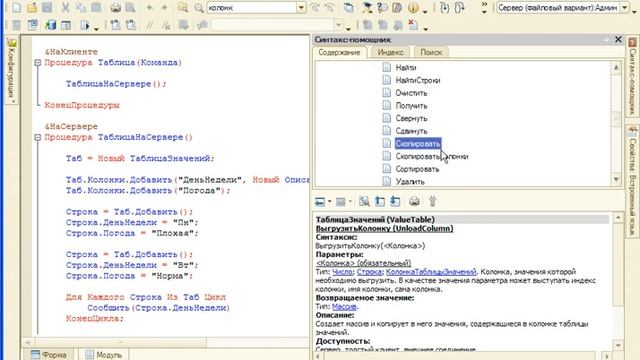Image resolution: width=640 pixels, height=360 pixels.
Task: Click the Redo arrow icon
Action: click(x=164, y=7)
